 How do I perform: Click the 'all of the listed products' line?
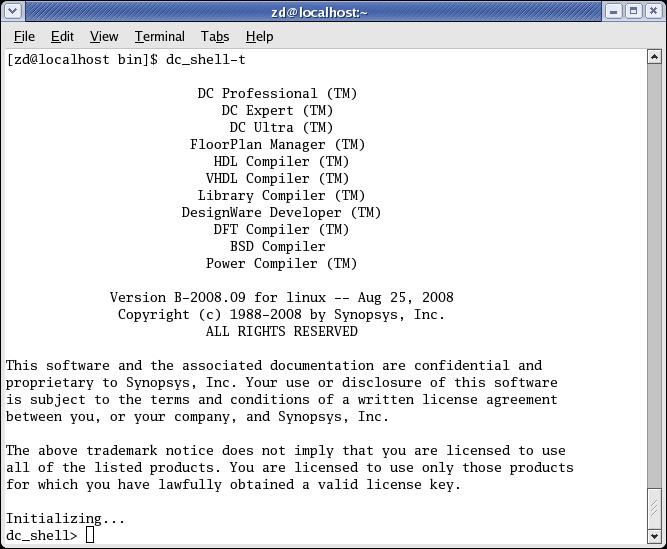(290, 468)
